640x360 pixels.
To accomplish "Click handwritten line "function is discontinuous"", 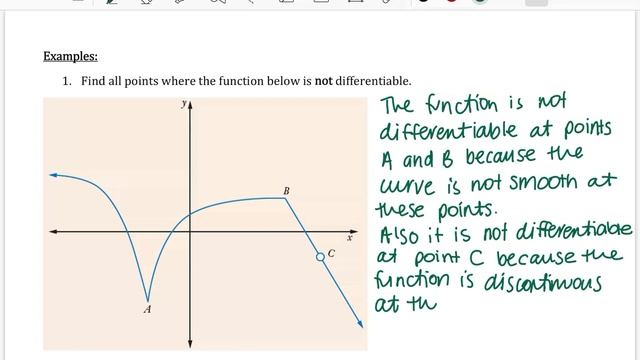I will point(488,282).
